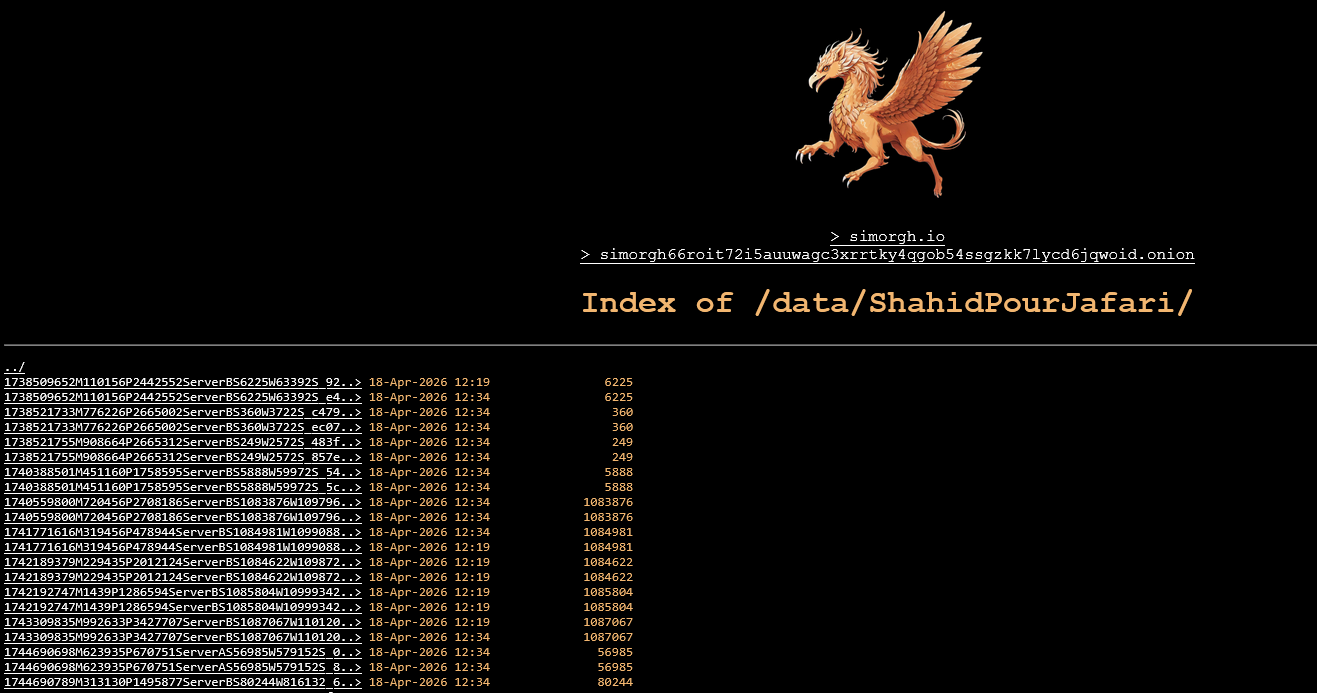Go up to the parent directory ../
1317x693 pixels.
(14, 367)
